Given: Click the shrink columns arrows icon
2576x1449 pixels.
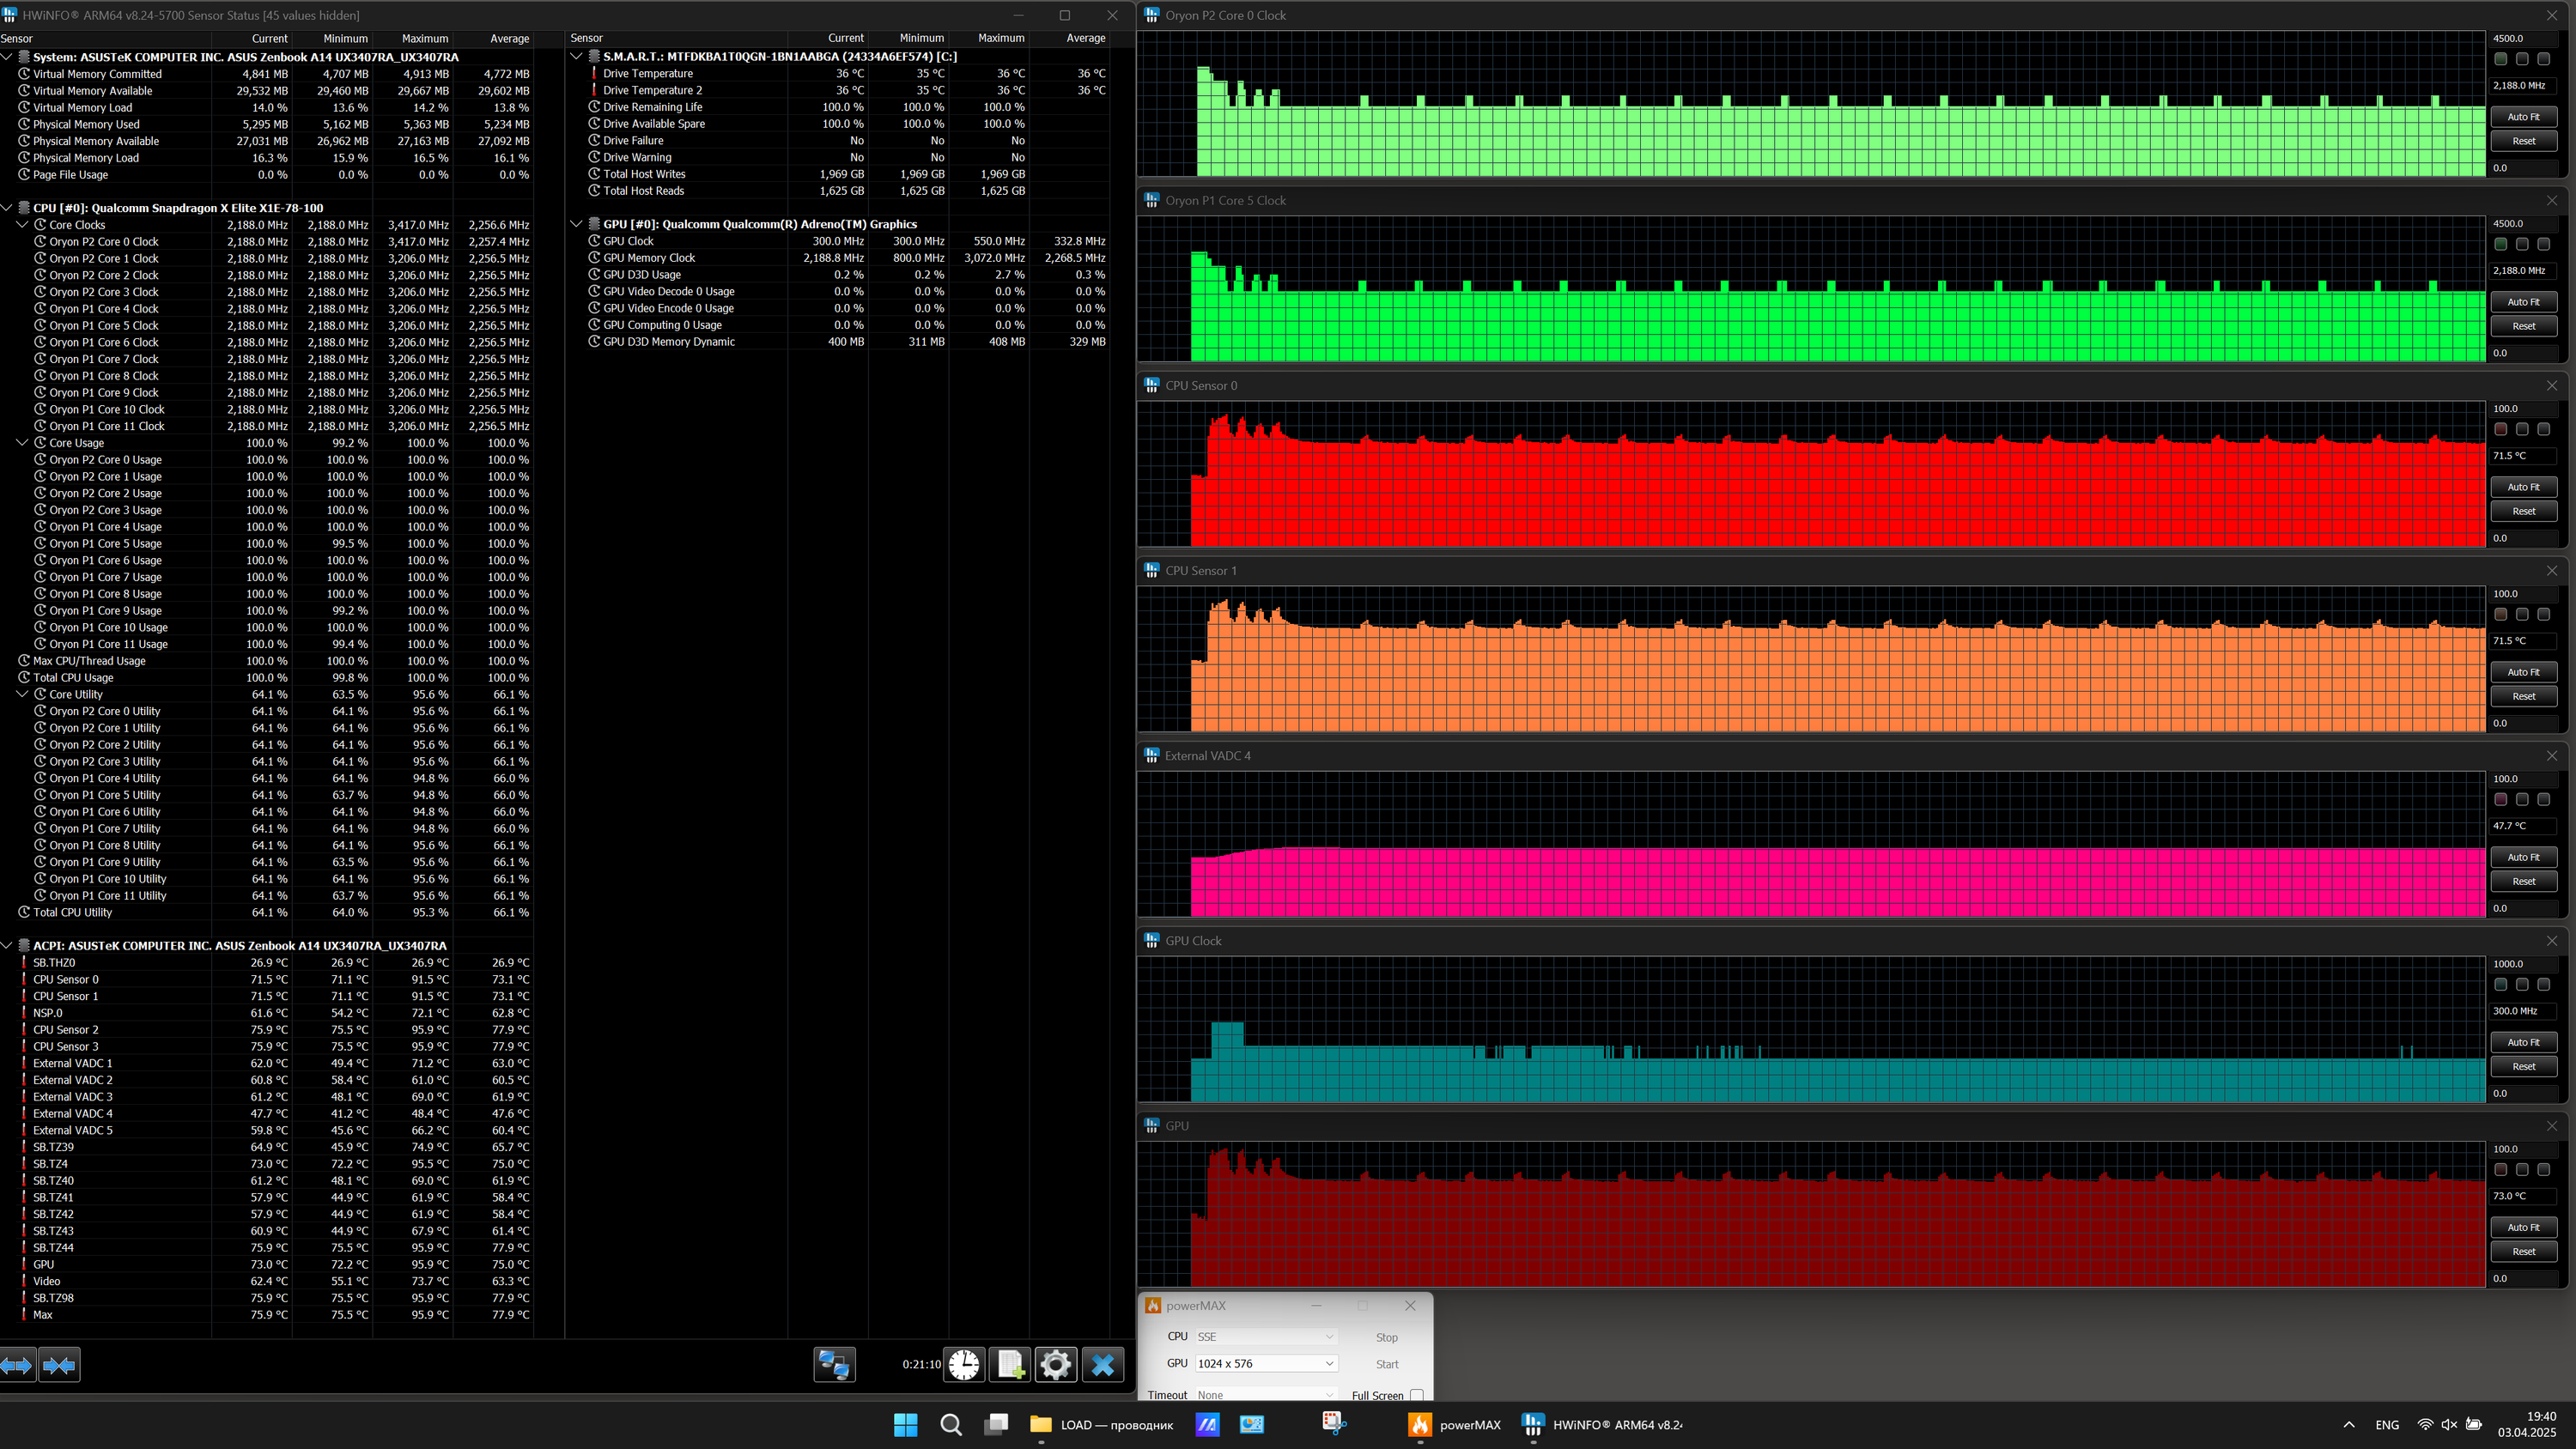Looking at the screenshot, I should pyautogui.click(x=59, y=1365).
